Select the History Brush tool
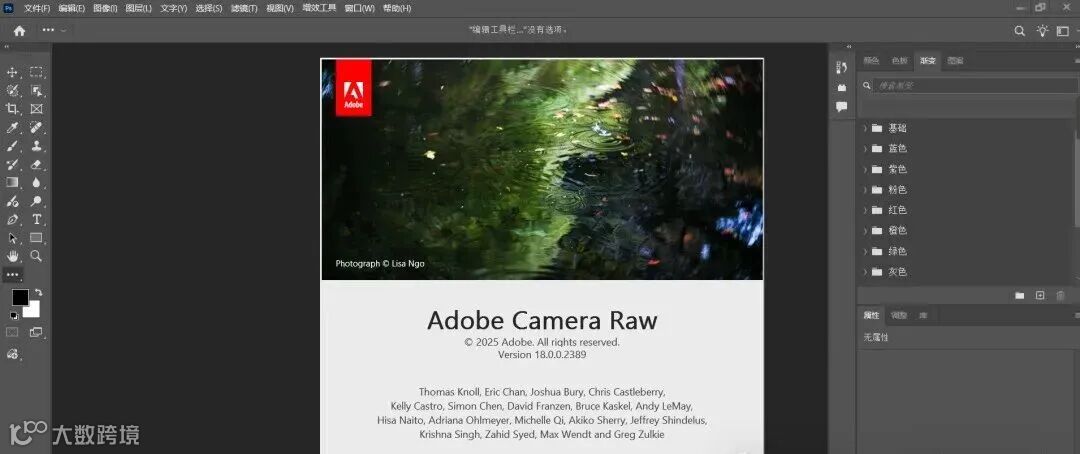The height and width of the screenshot is (454, 1080). pos(12,165)
